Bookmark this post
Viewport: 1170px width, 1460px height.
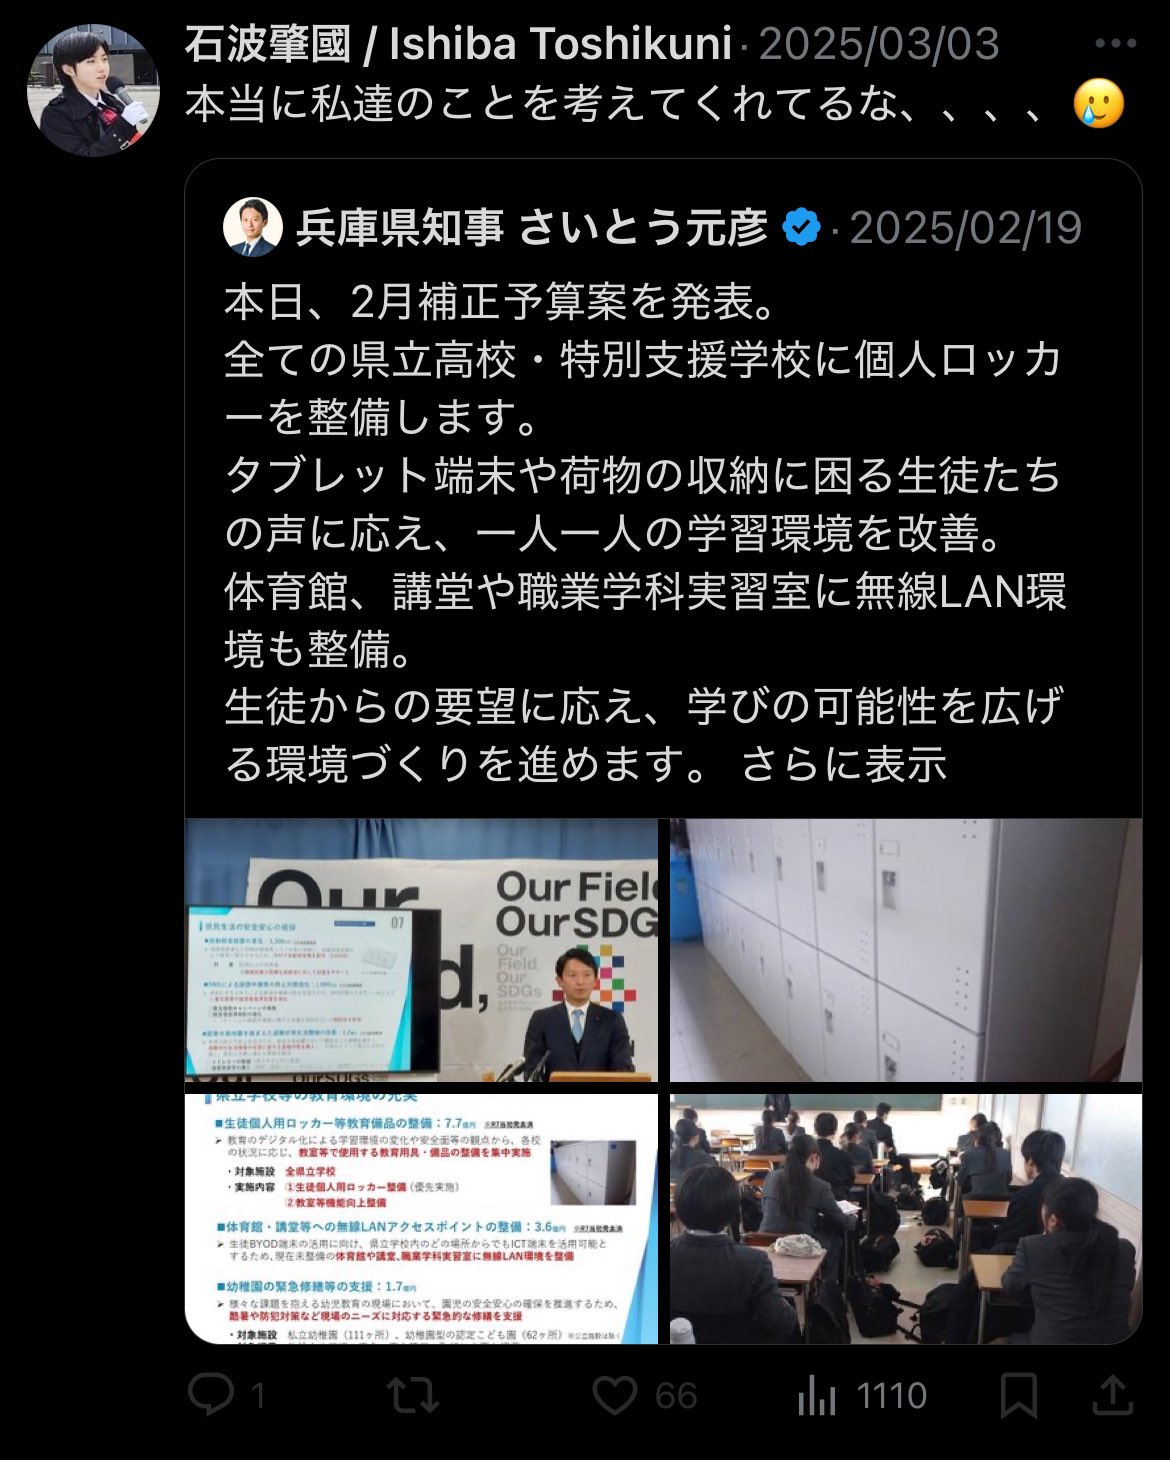[x=1019, y=1396]
